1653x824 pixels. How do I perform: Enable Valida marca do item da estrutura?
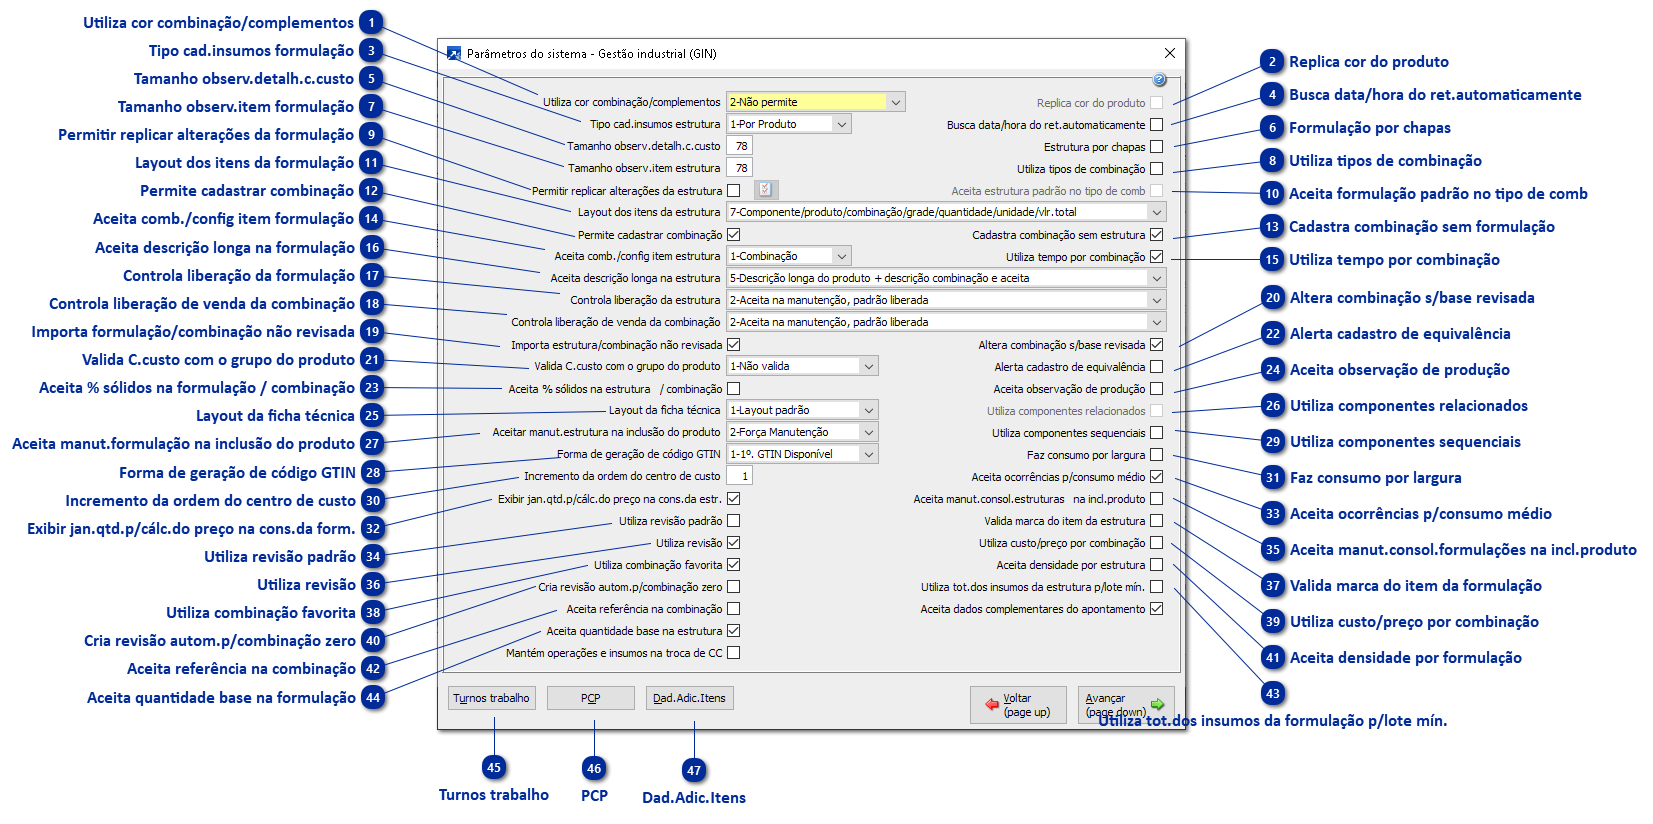pyautogui.click(x=1157, y=521)
